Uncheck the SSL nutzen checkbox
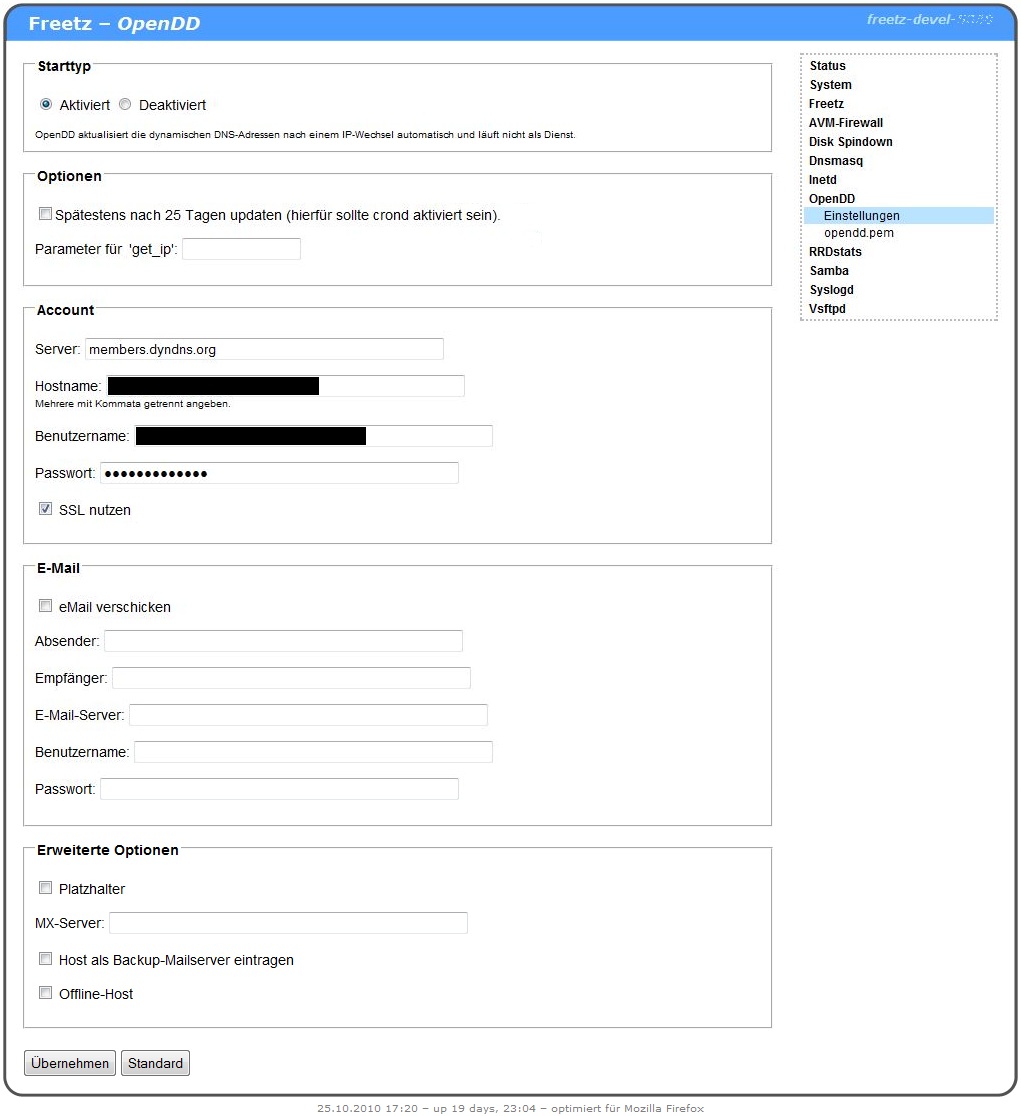1021x1116 pixels. [x=45, y=509]
